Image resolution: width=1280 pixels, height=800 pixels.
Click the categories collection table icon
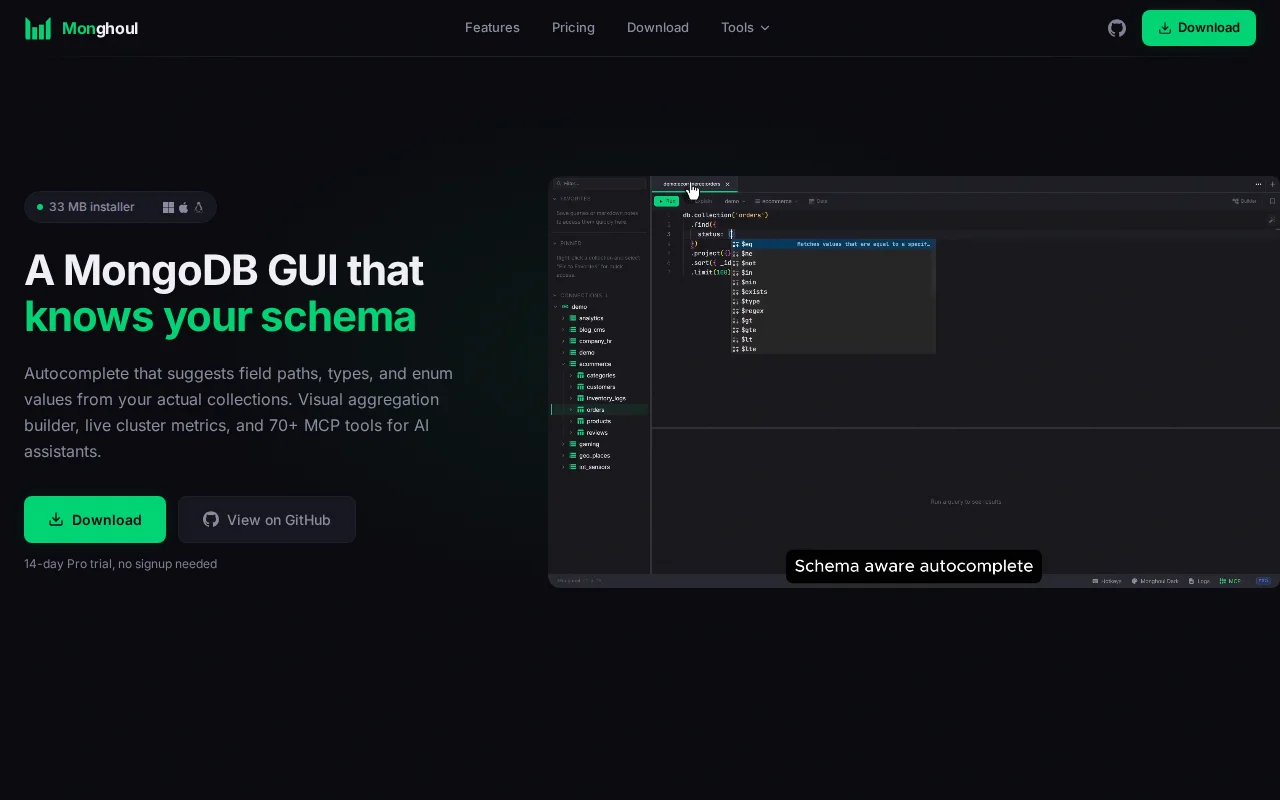580,375
